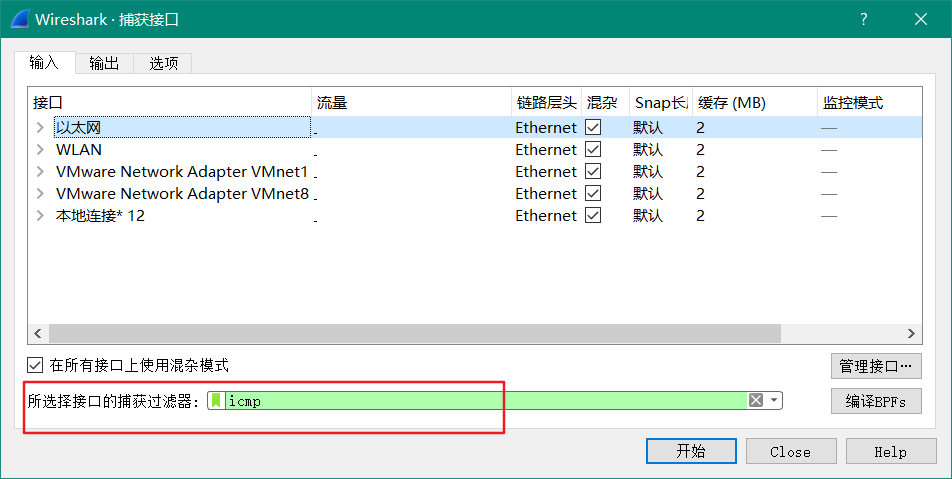Click Ethernet link-layer cell in 以太网 row

pyautogui.click(x=546, y=127)
